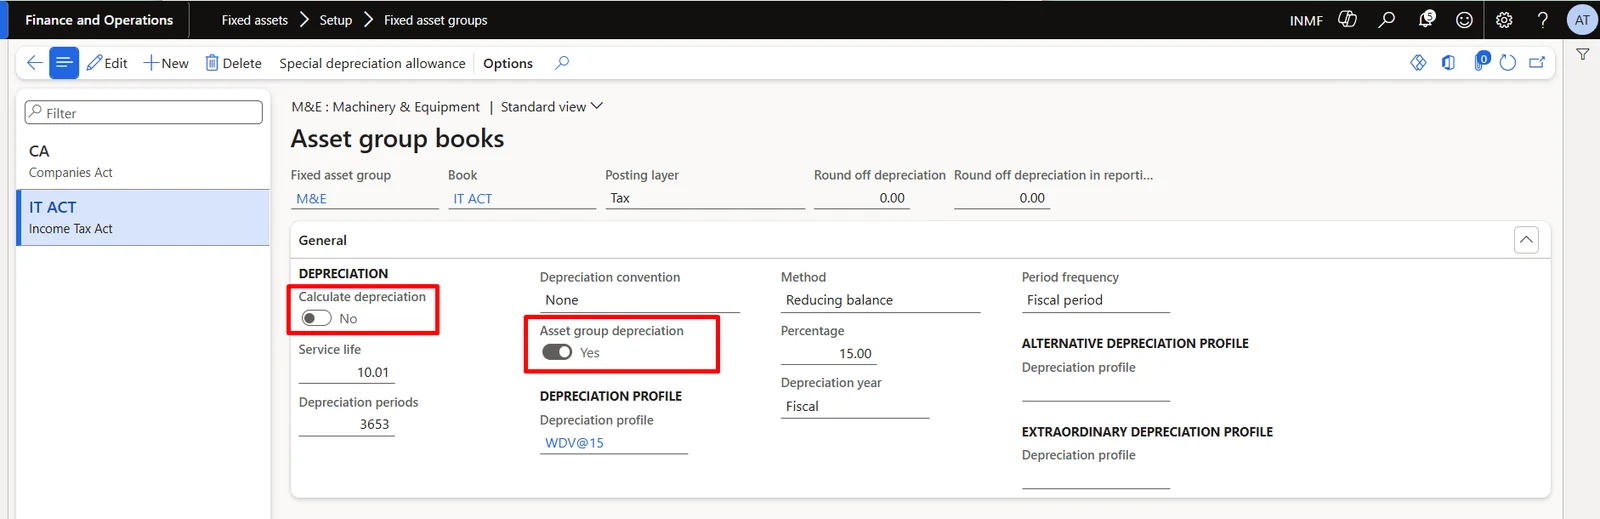Image resolution: width=1600 pixels, height=519 pixels.
Task: Open form in new window
Action: 1537,63
